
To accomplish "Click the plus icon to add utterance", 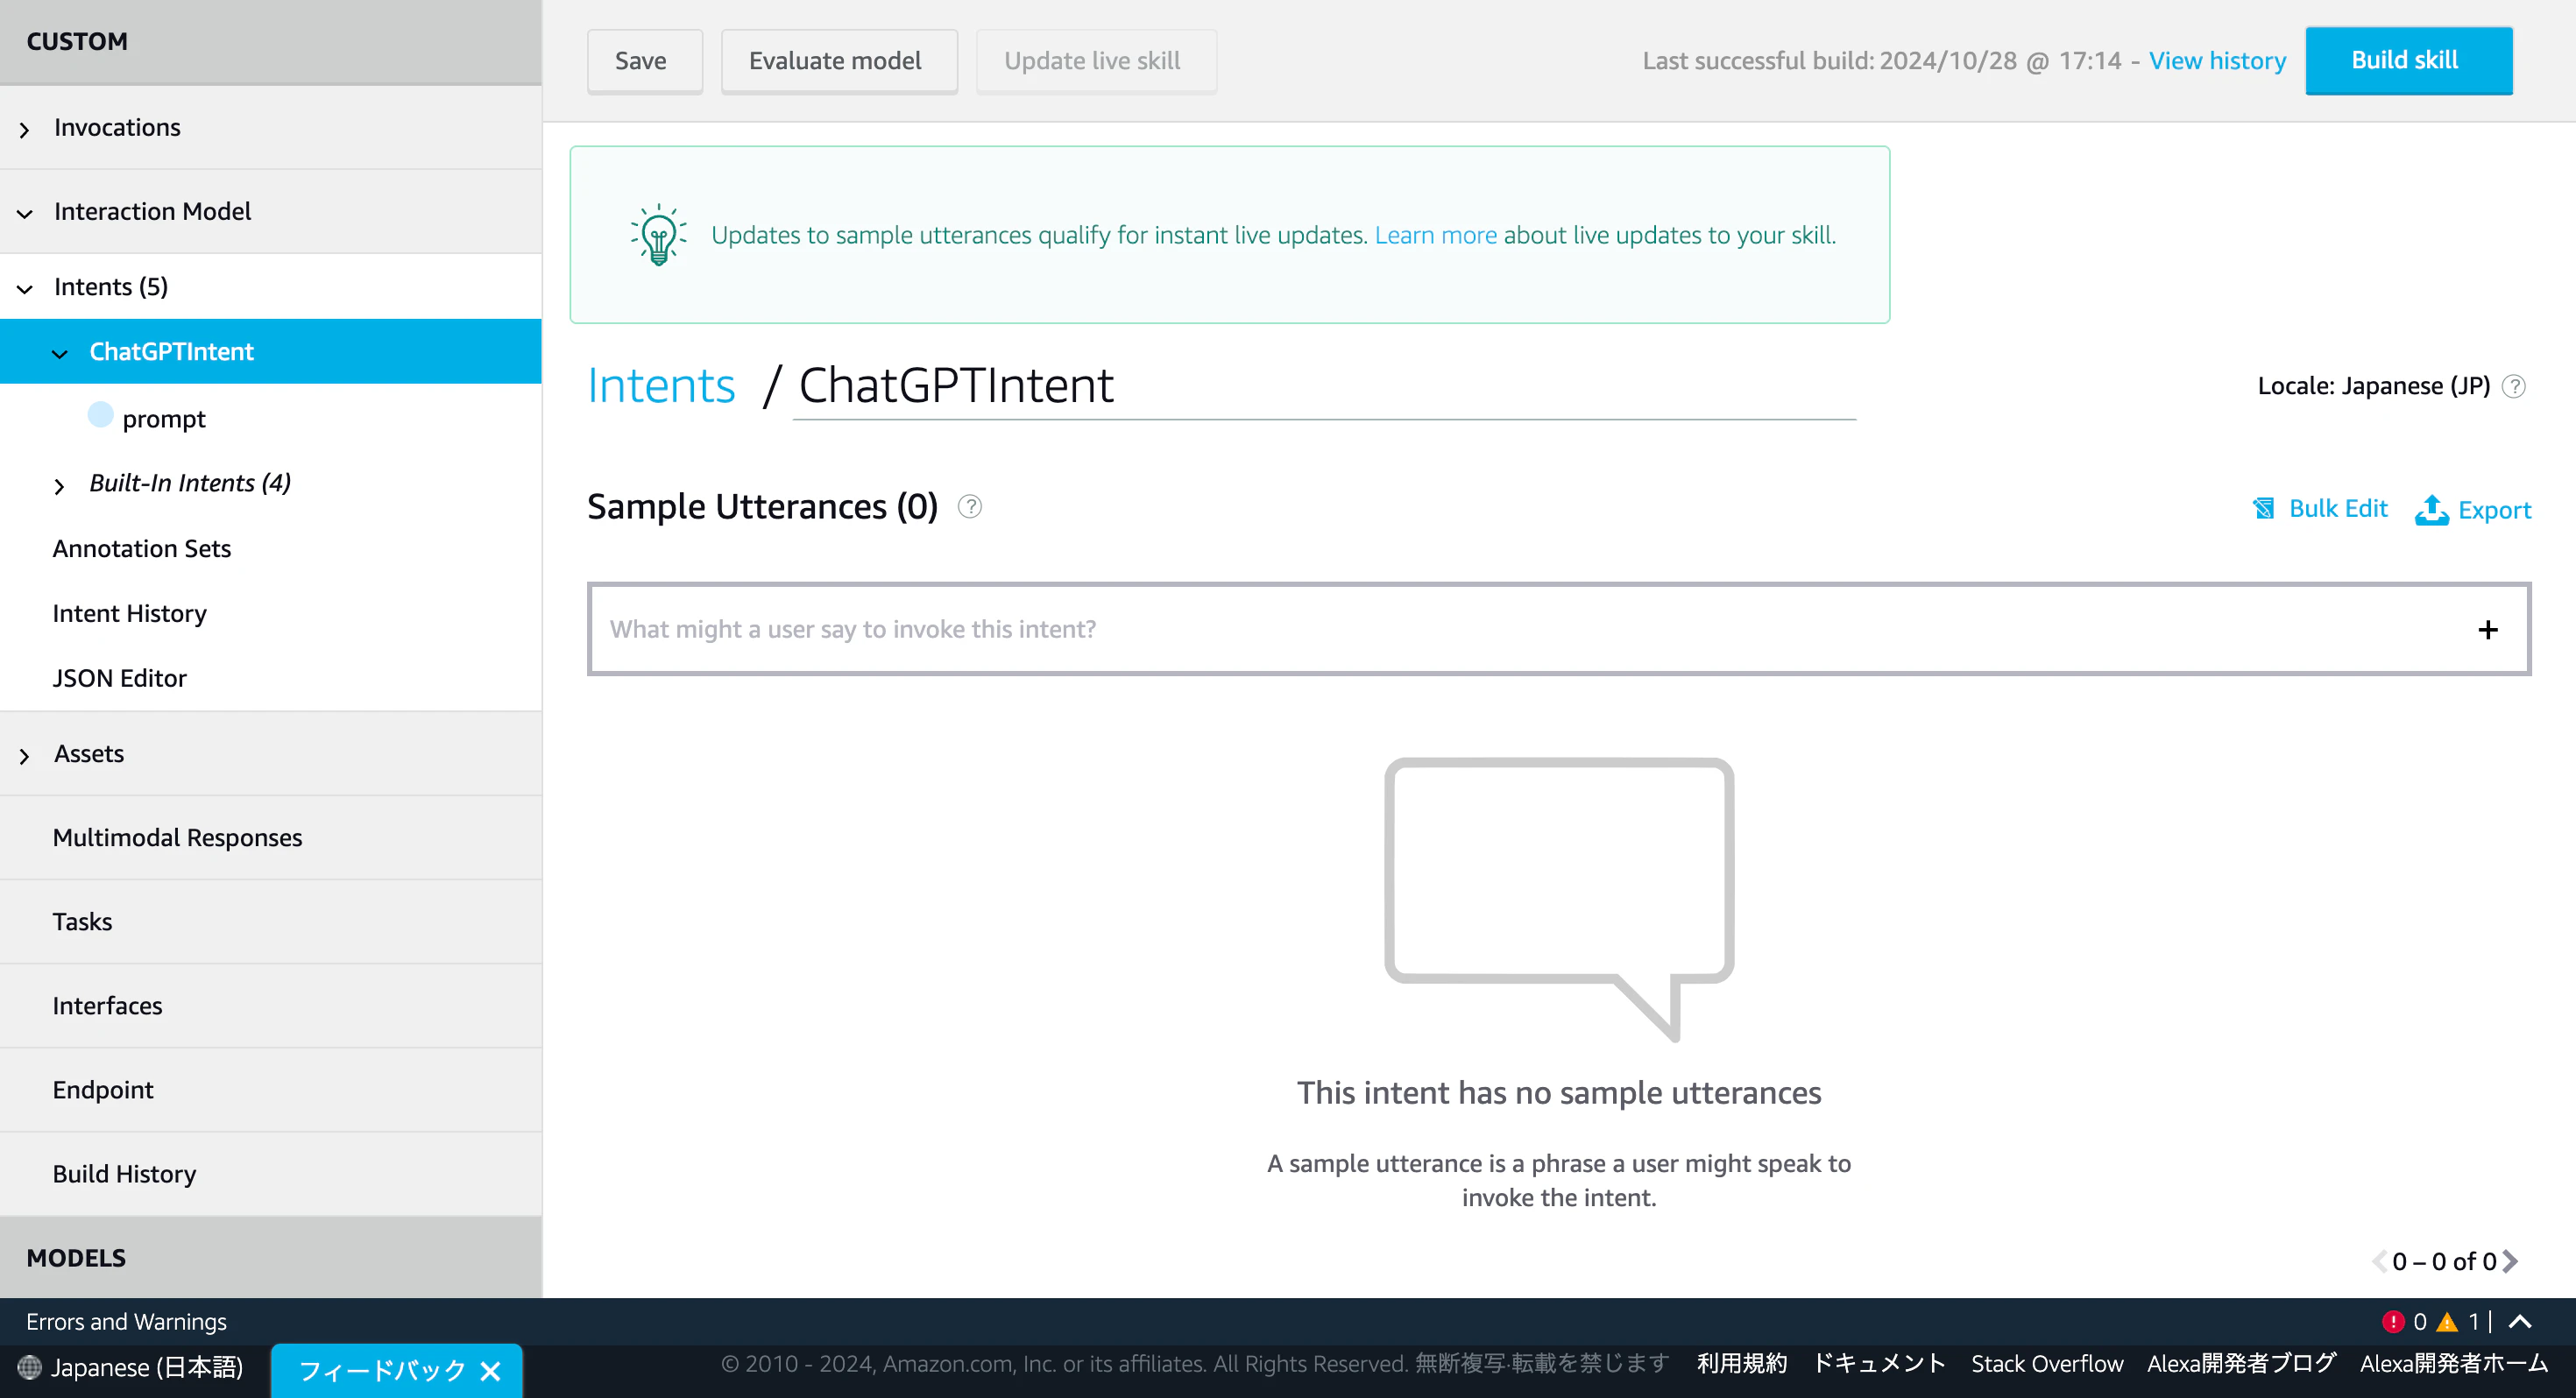I will 2488,629.
